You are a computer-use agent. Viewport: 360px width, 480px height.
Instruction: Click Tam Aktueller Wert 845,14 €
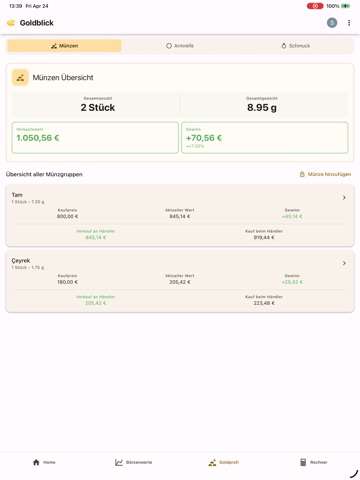(180, 216)
